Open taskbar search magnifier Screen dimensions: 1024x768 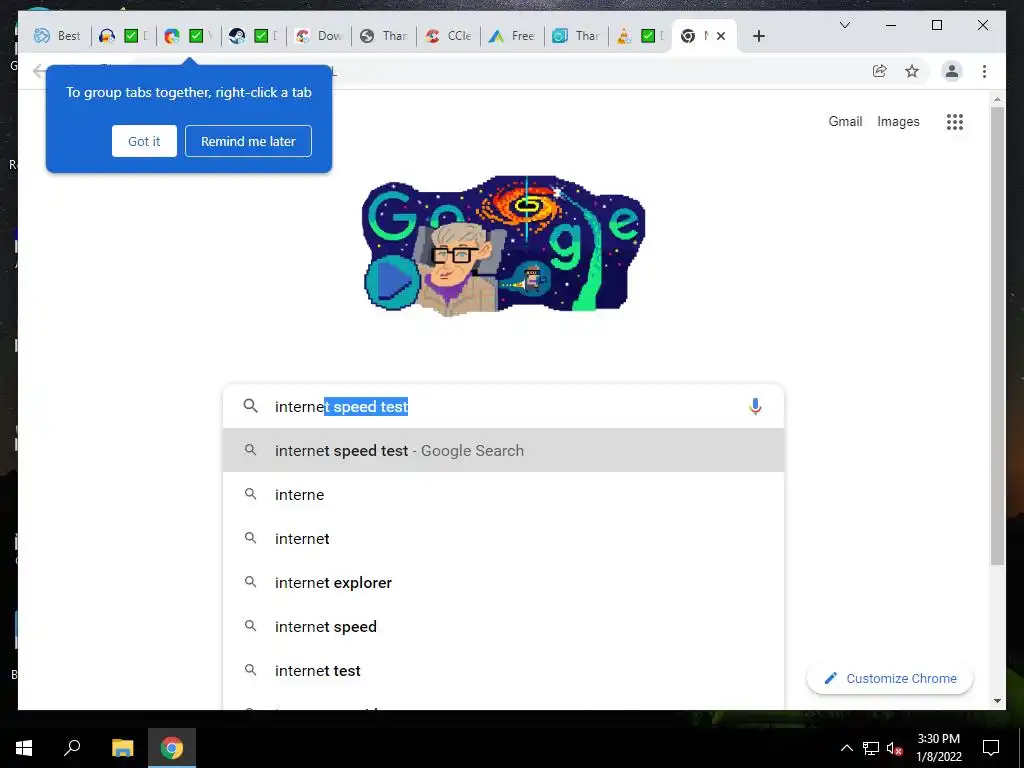click(72, 748)
